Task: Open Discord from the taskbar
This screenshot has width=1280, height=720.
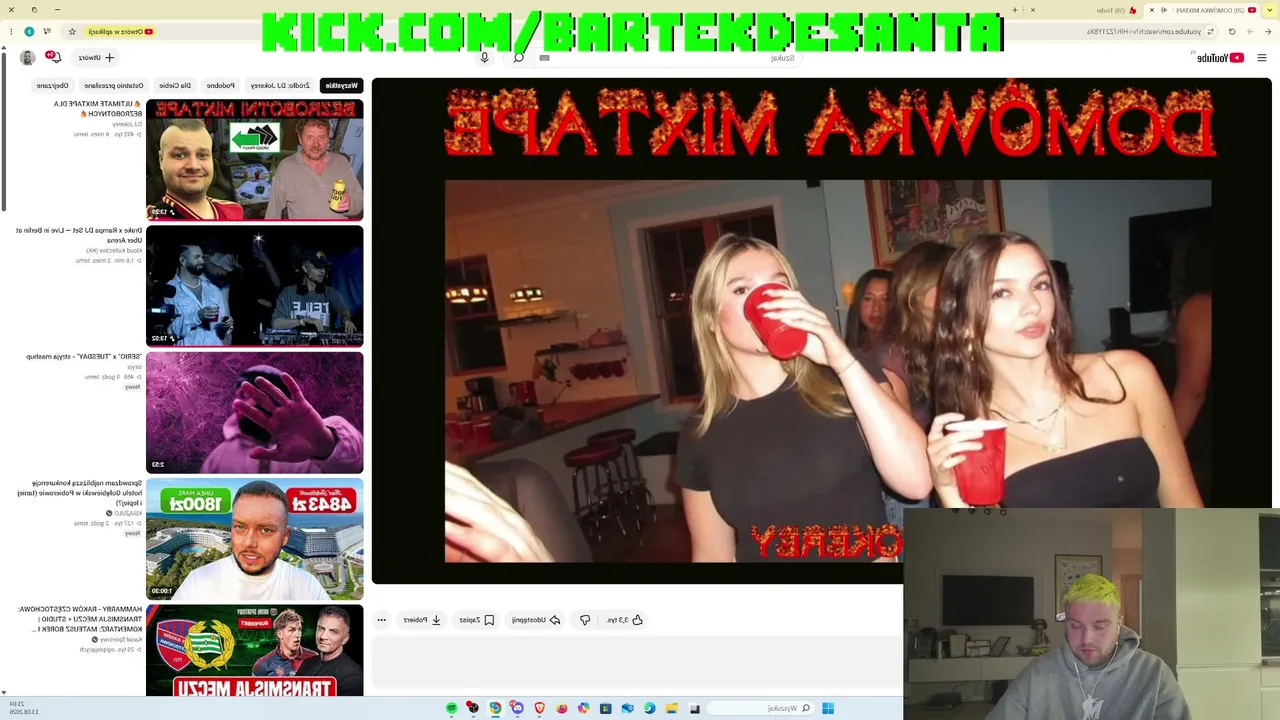Action: click(517, 709)
